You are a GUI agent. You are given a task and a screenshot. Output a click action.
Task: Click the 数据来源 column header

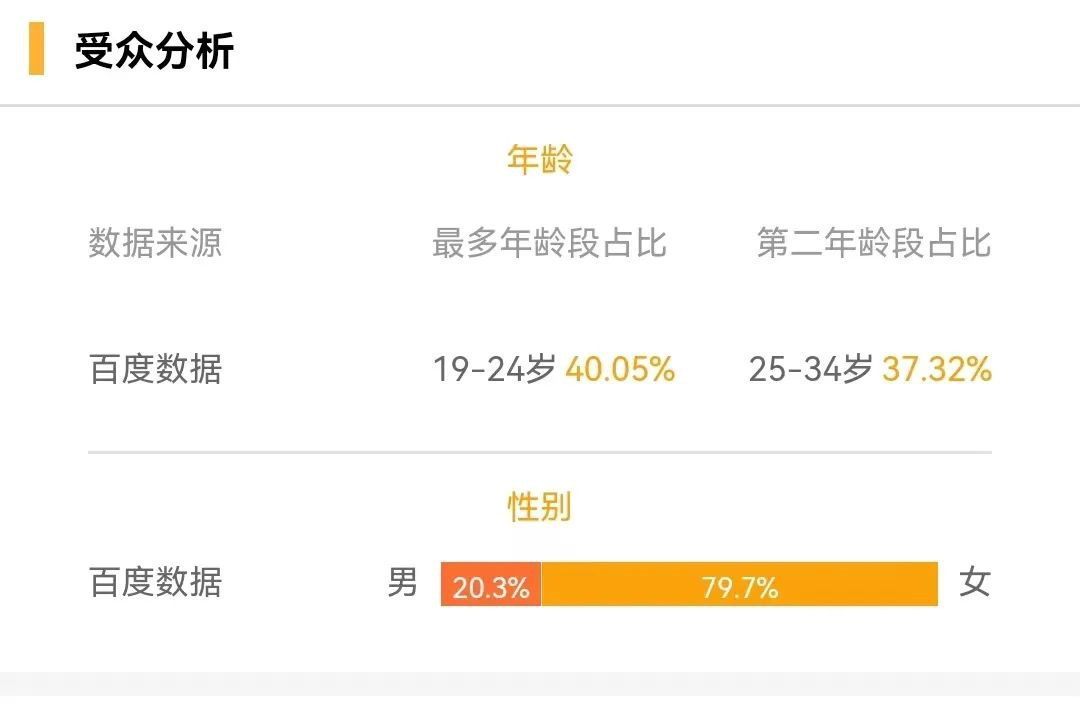click(155, 243)
